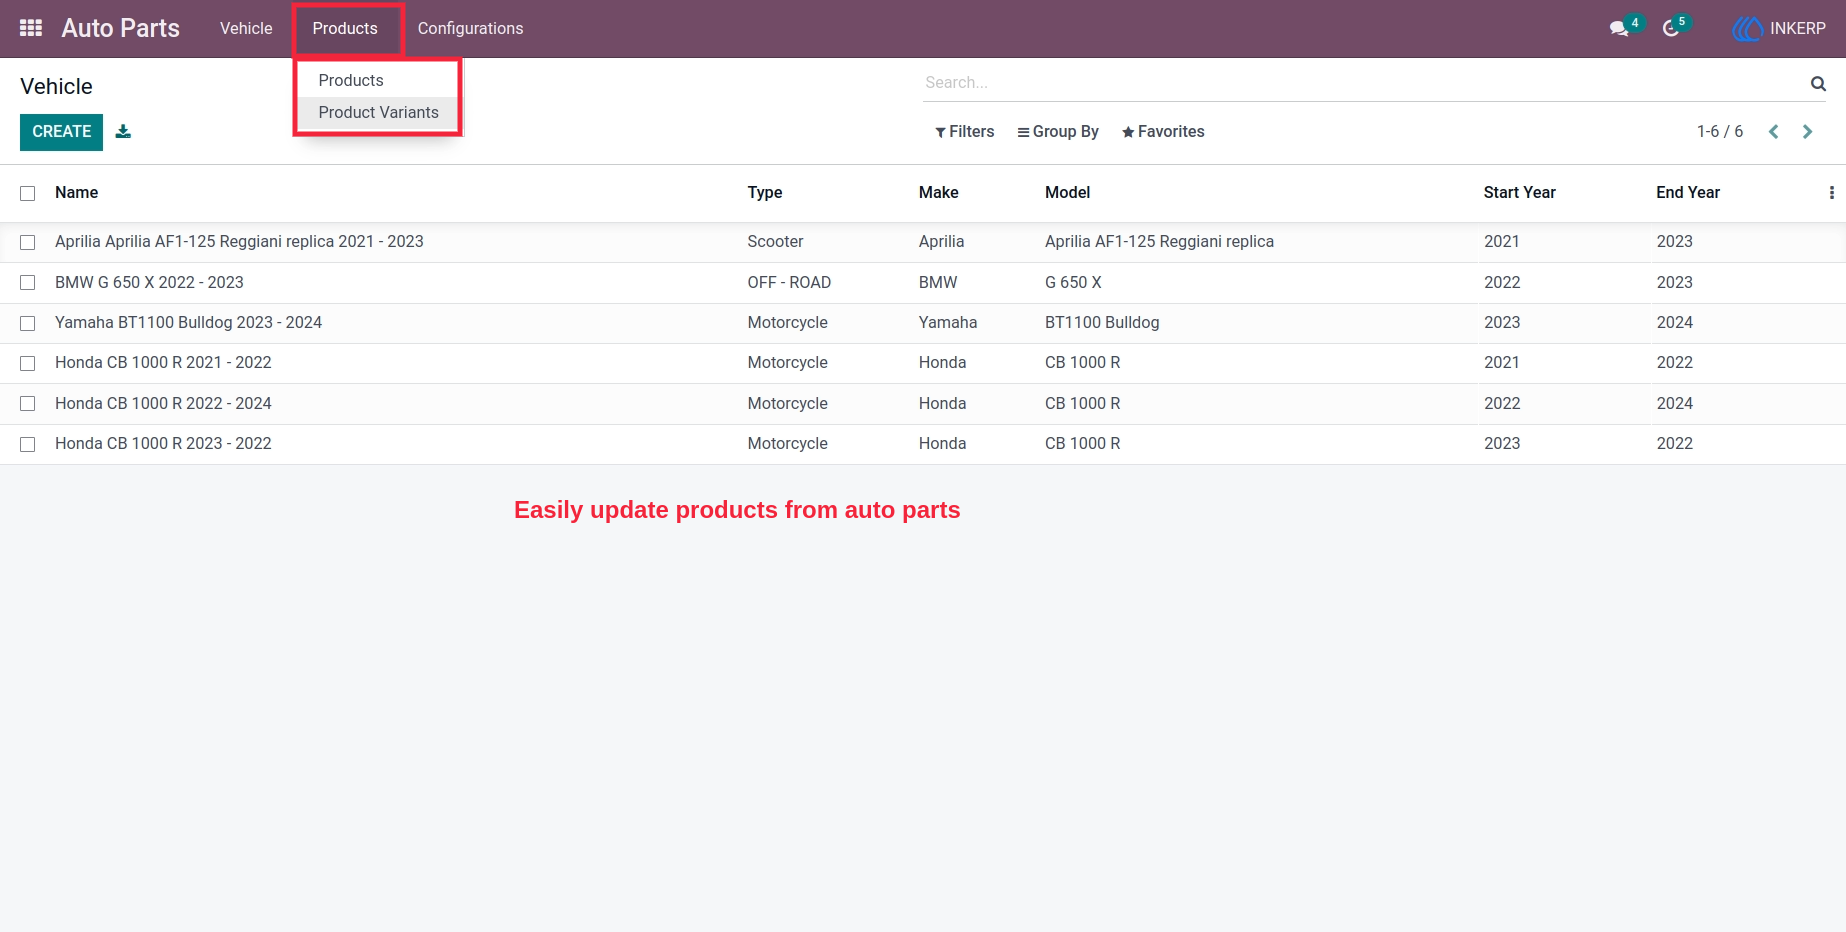Open the apps grid menu icon

[x=31, y=28]
